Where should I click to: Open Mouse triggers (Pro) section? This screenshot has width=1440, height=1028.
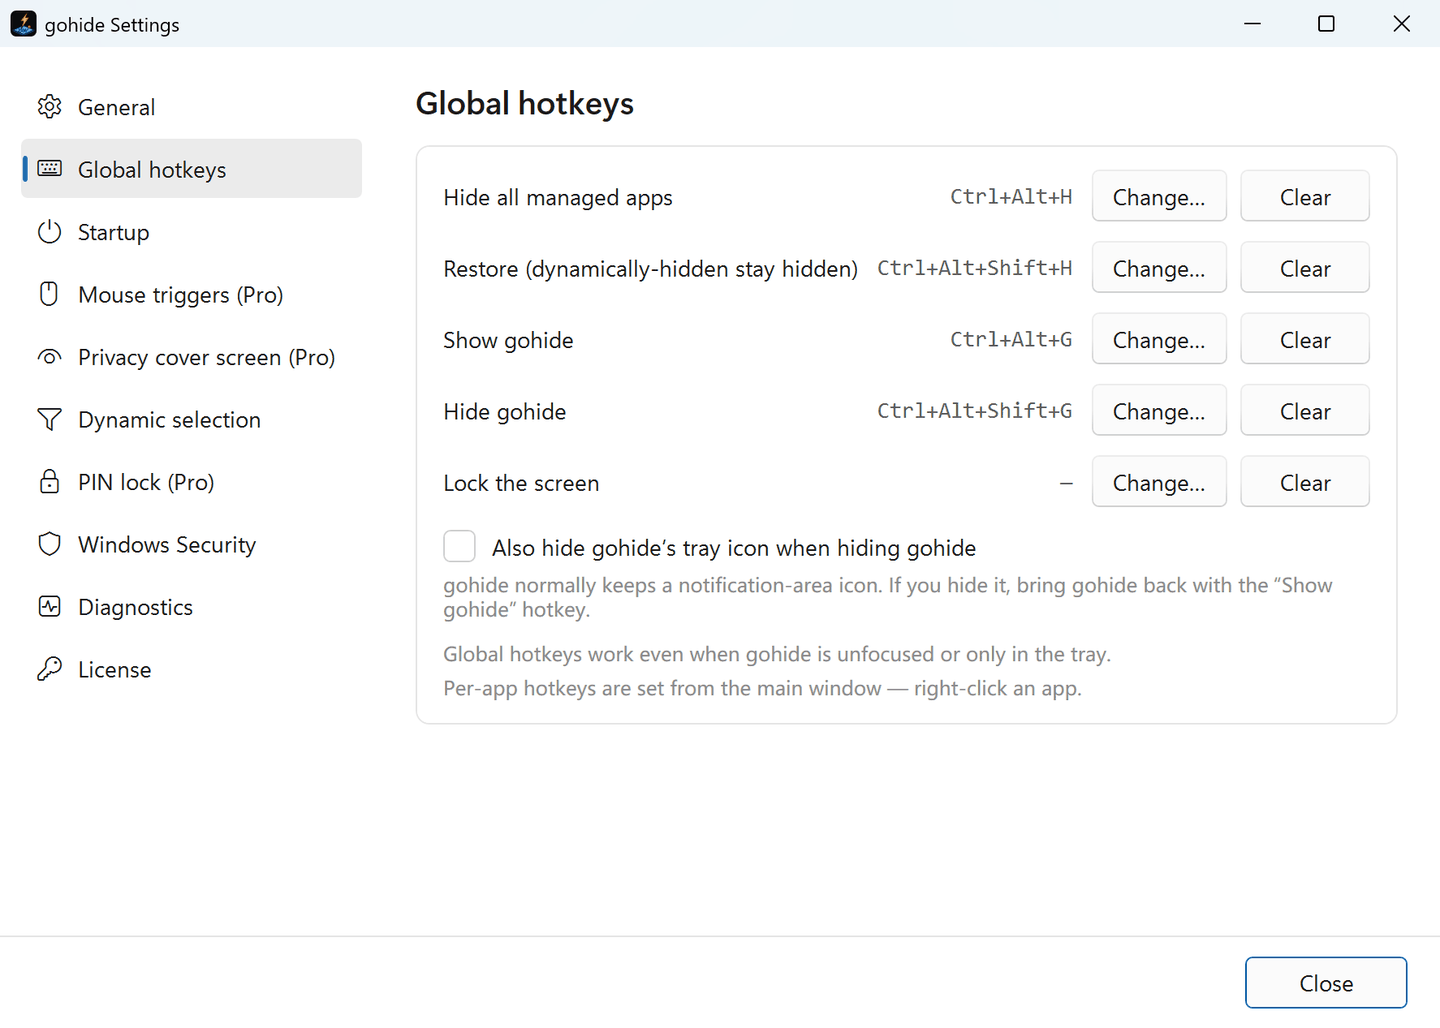(x=191, y=294)
